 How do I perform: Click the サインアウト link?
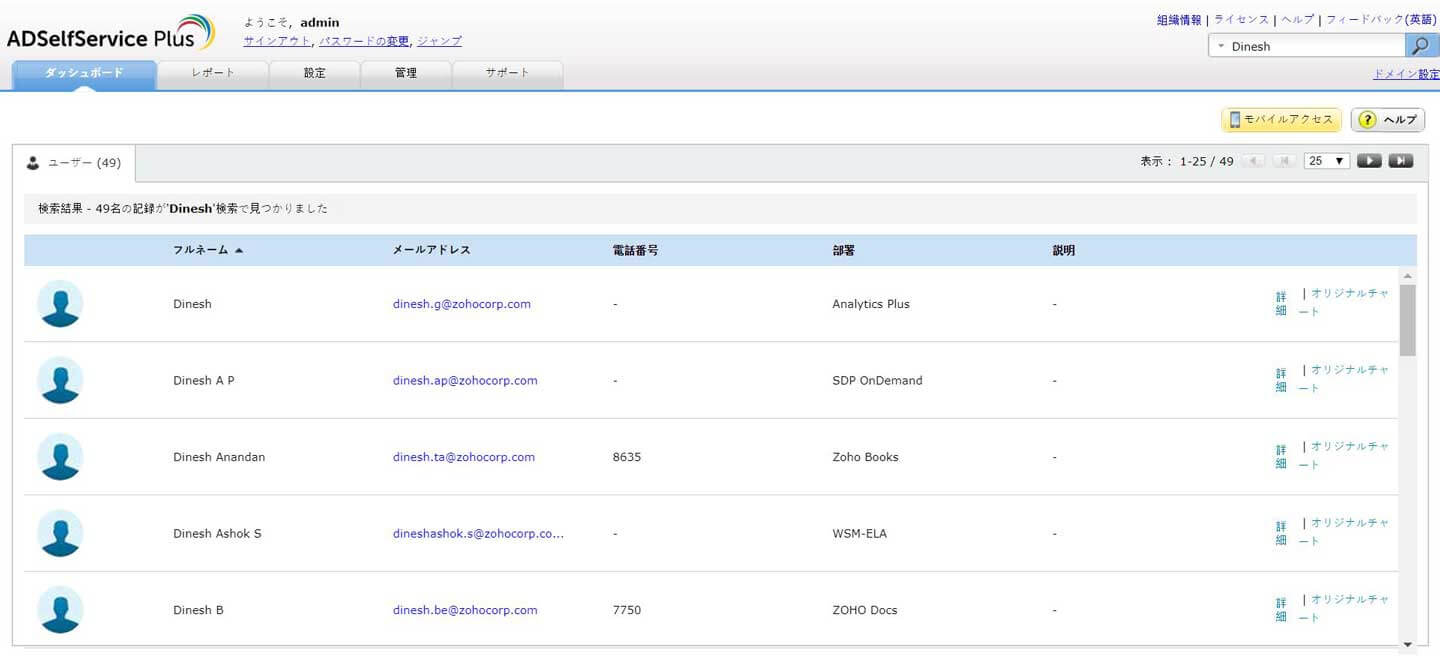(x=277, y=41)
